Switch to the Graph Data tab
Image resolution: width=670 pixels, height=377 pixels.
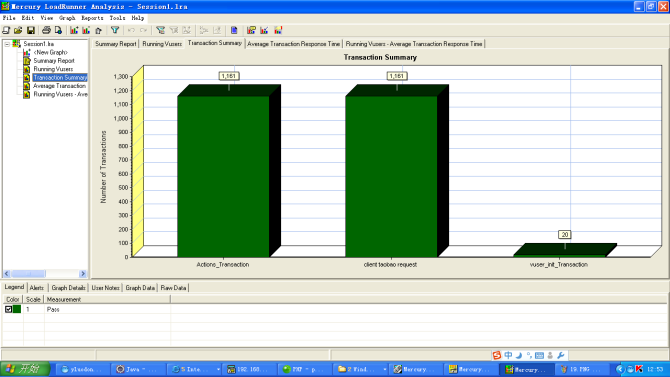click(140, 288)
